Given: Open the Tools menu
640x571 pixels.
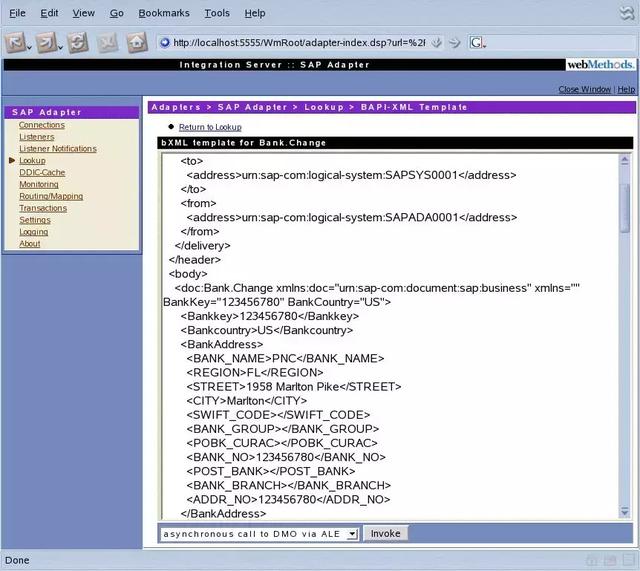Looking at the screenshot, I should 217,13.
